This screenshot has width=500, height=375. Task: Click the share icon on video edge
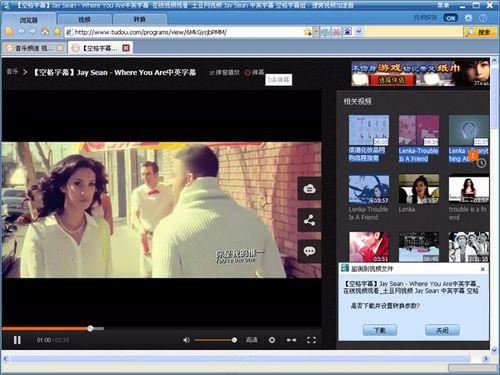tap(309, 220)
